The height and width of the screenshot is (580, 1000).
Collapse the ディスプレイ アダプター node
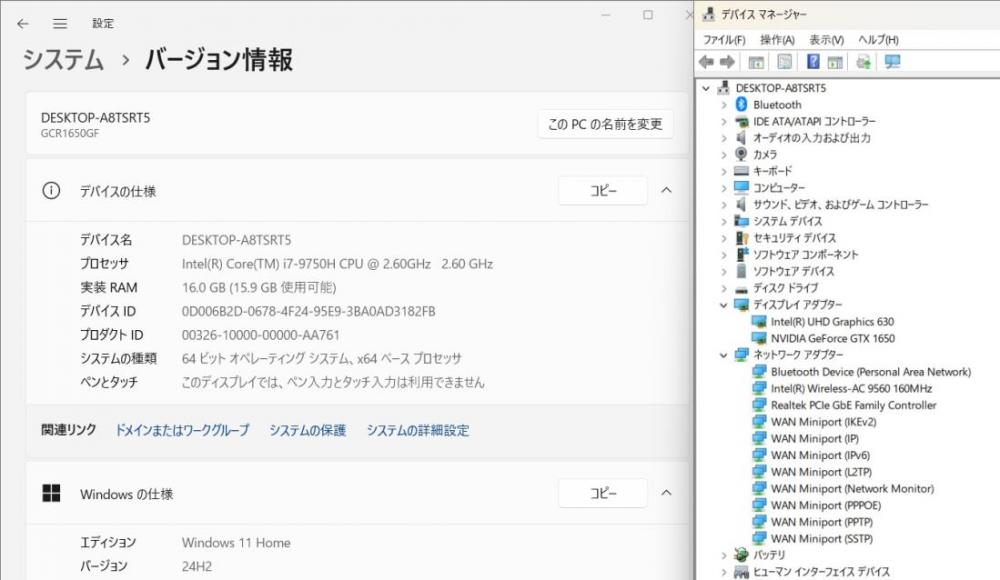coord(724,305)
